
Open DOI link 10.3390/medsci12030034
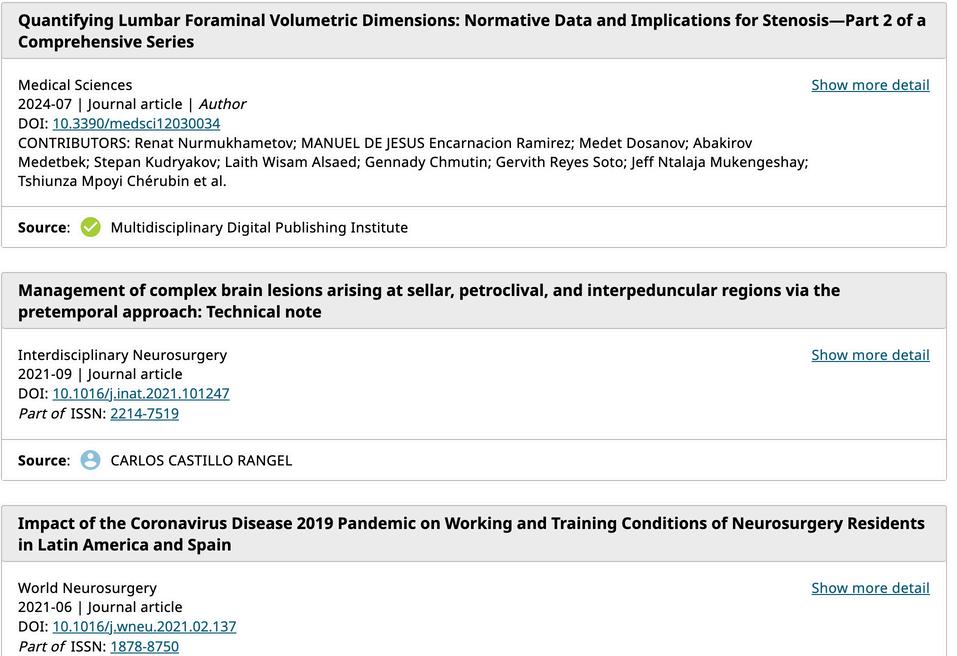(136, 123)
